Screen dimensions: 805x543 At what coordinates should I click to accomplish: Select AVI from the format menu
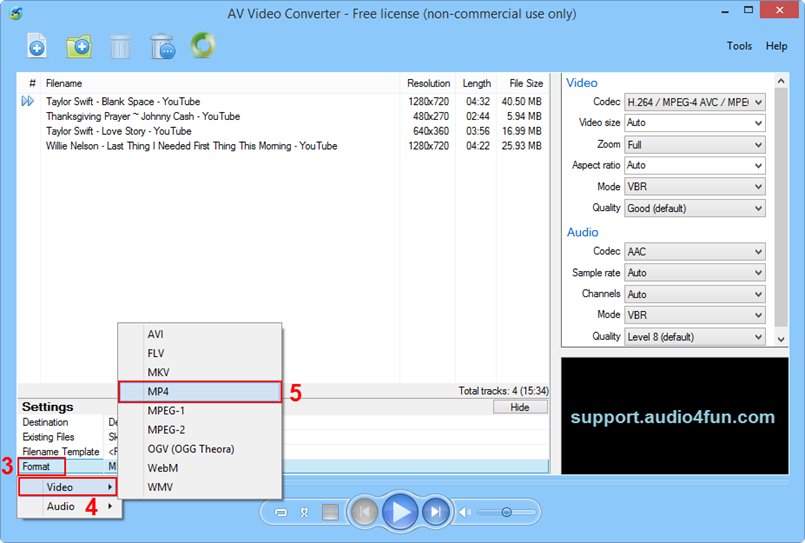point(200,334)
